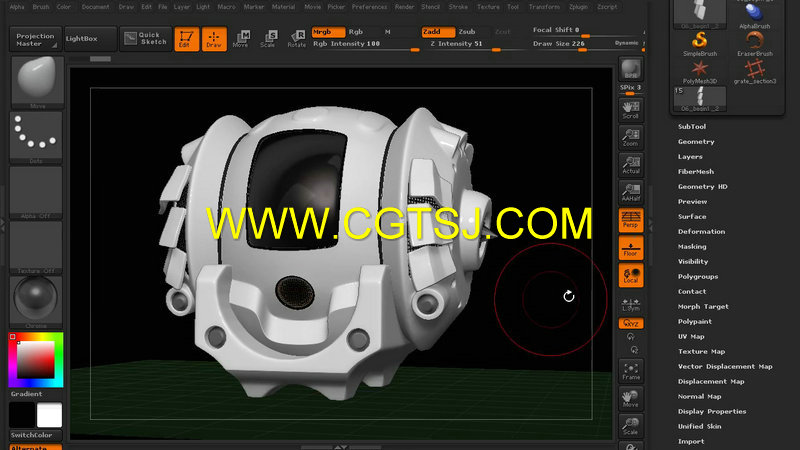
Task: Enable Rgb paint mode
Action: [x=356, y=32]
